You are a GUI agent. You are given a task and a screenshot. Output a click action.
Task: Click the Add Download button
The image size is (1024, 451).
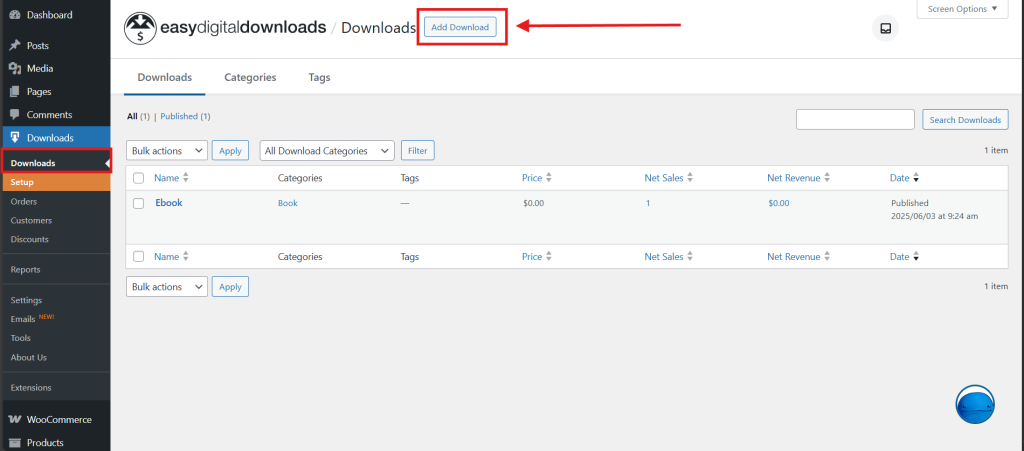tap(460, 27)
